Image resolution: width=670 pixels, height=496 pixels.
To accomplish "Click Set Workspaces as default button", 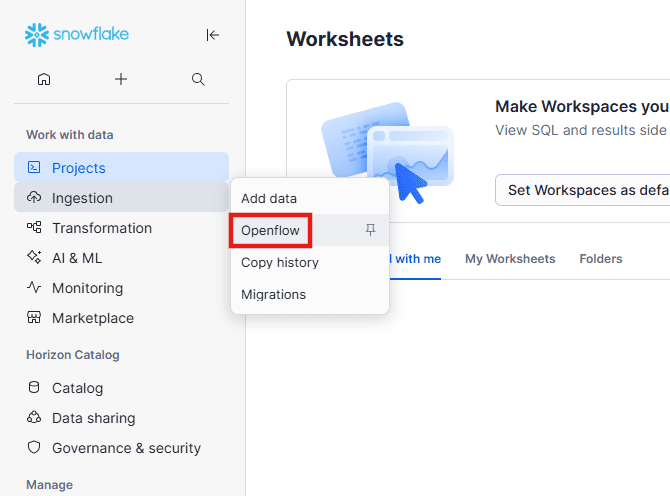I will (583, 190).
